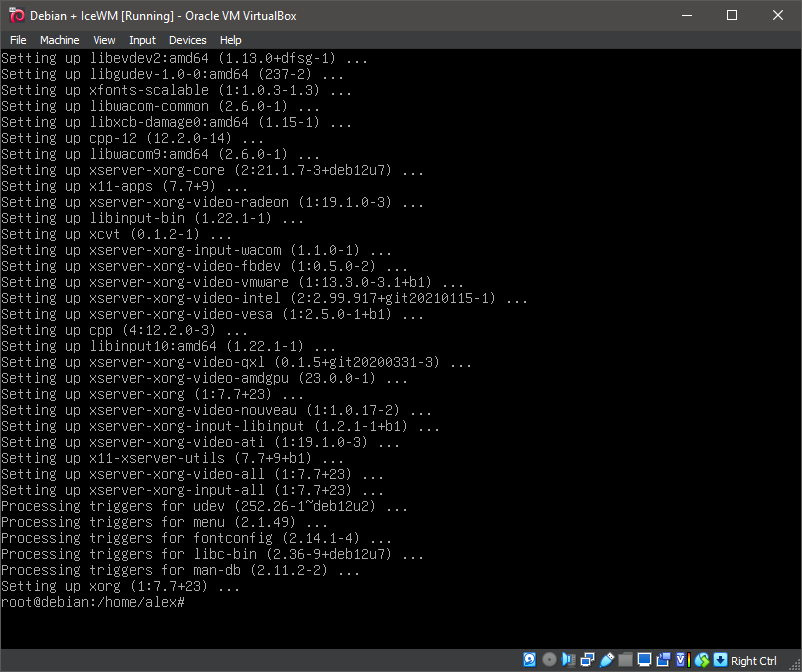
Task: Click the VirtualBox logo in the title bar
Action: pyautogui.click(x=15, y=15)
